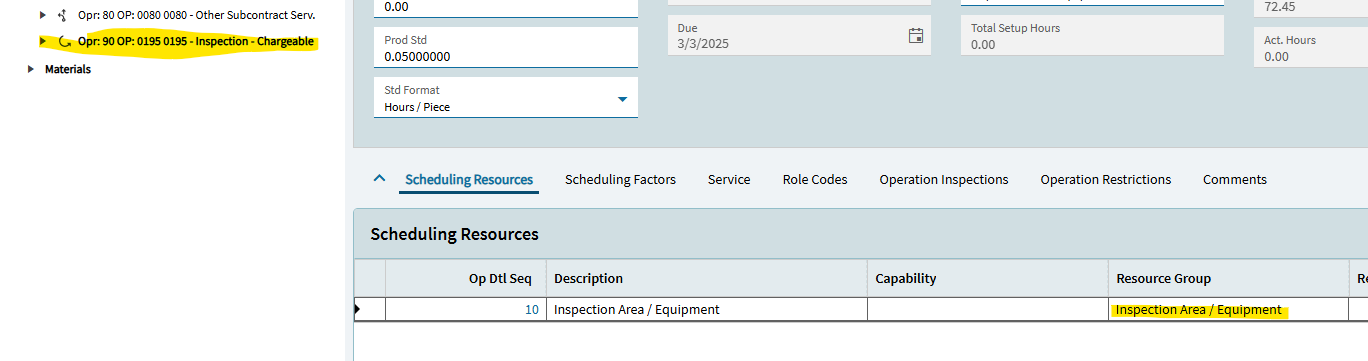
Task: Click the circular arrow icon beside Opr: 90
Action: point(65,42)
